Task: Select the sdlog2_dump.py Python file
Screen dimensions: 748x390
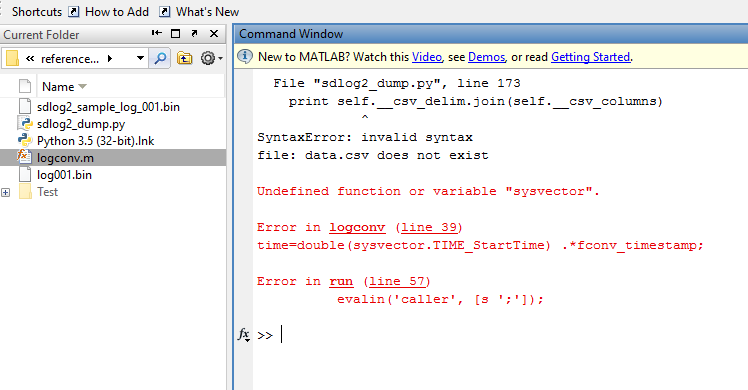Action: 81,124
